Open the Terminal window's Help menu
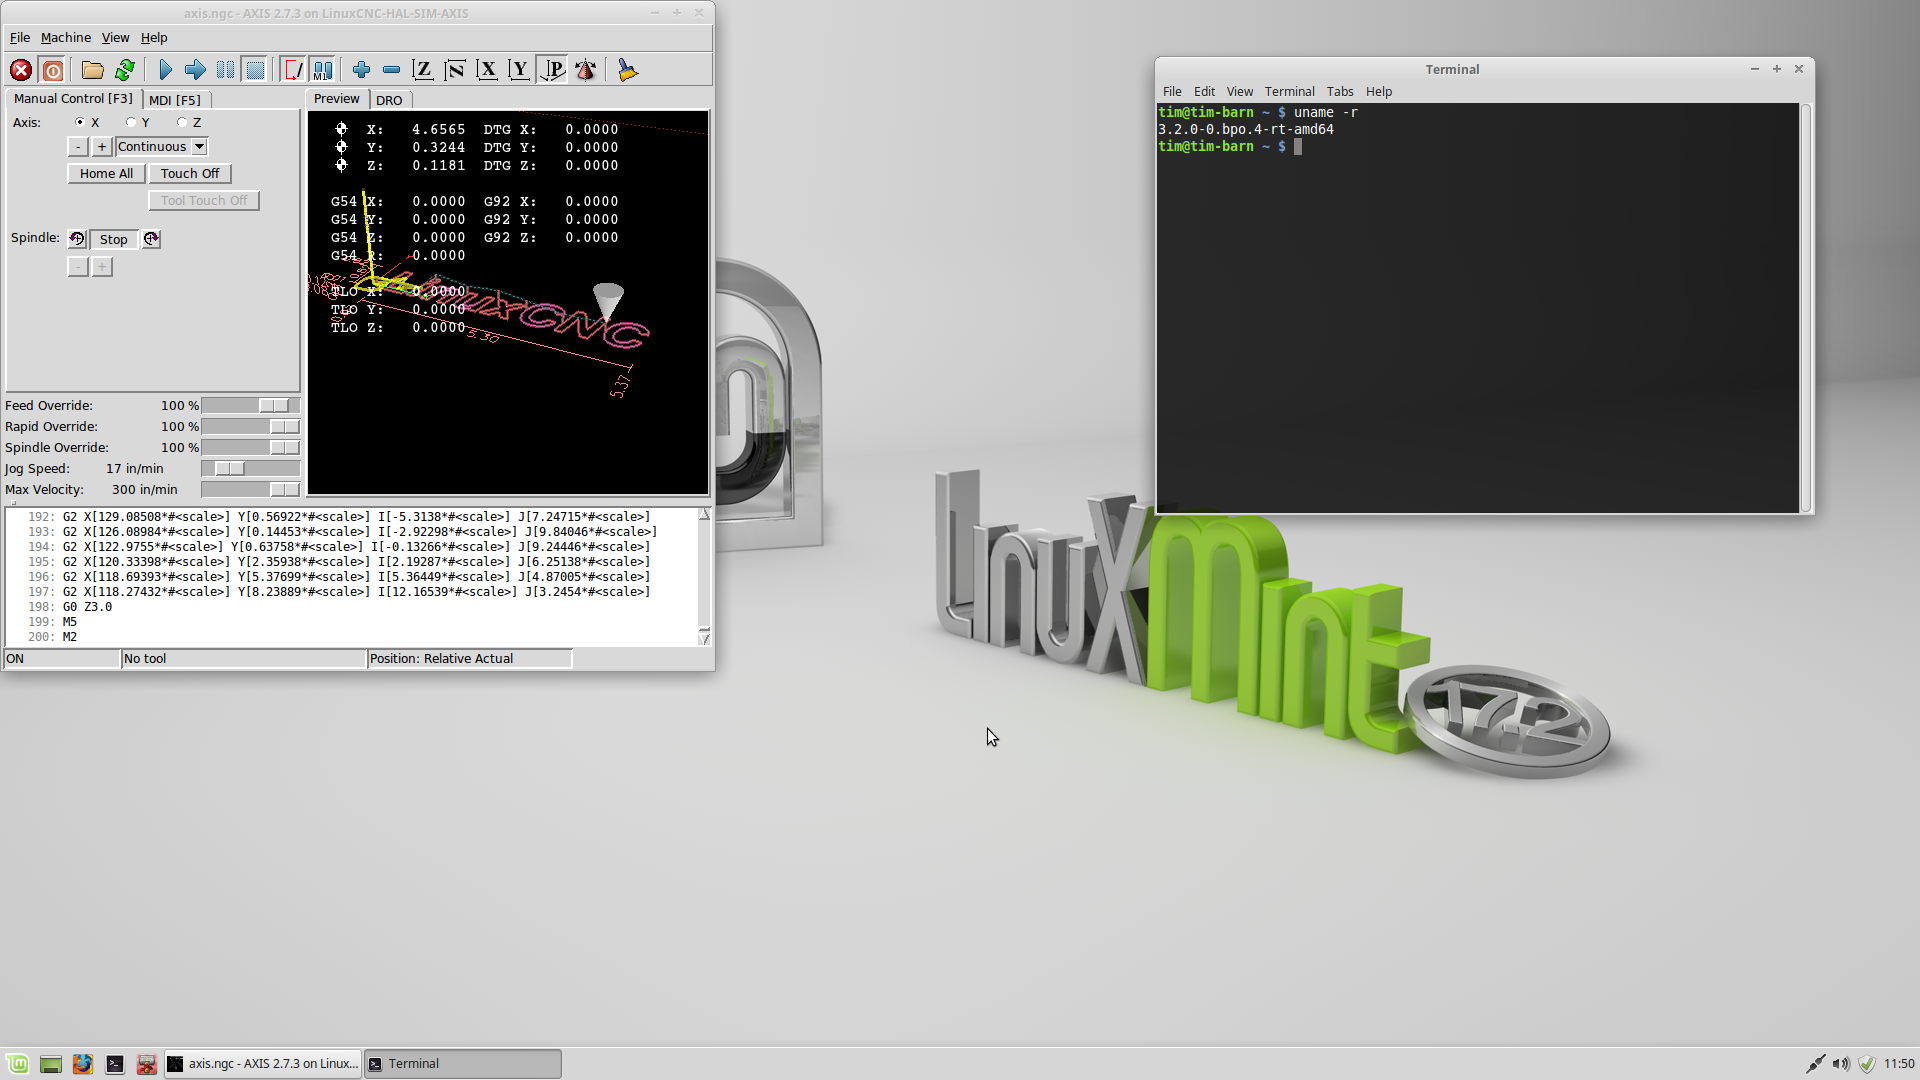Image resolution: width=1920 pixels, height=1080 pixels. pyautogui.click(x=1379, y=92)
